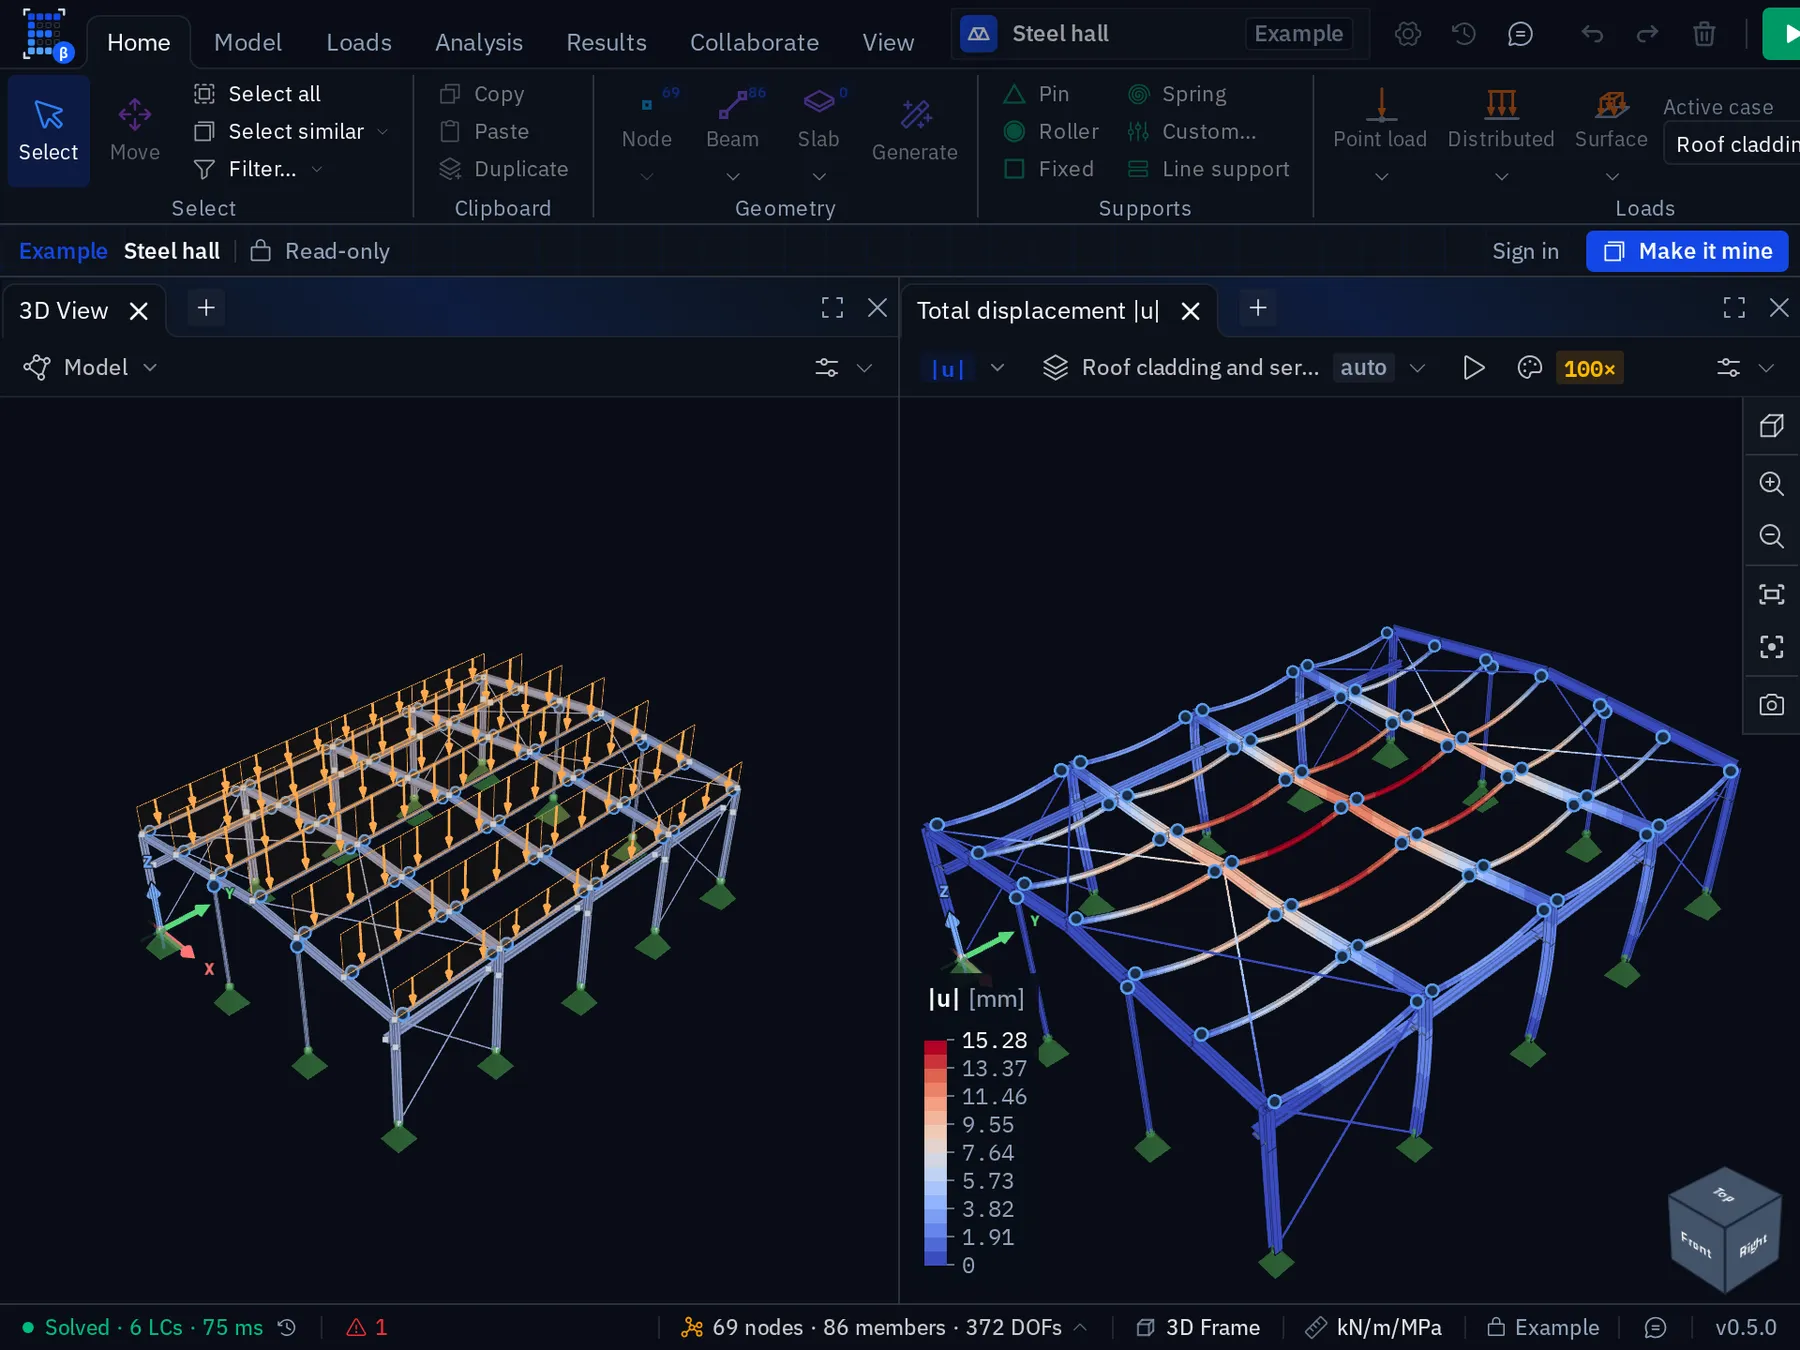Click Sign in link
This screenshot has height=1350, width=1800.
1525,251
